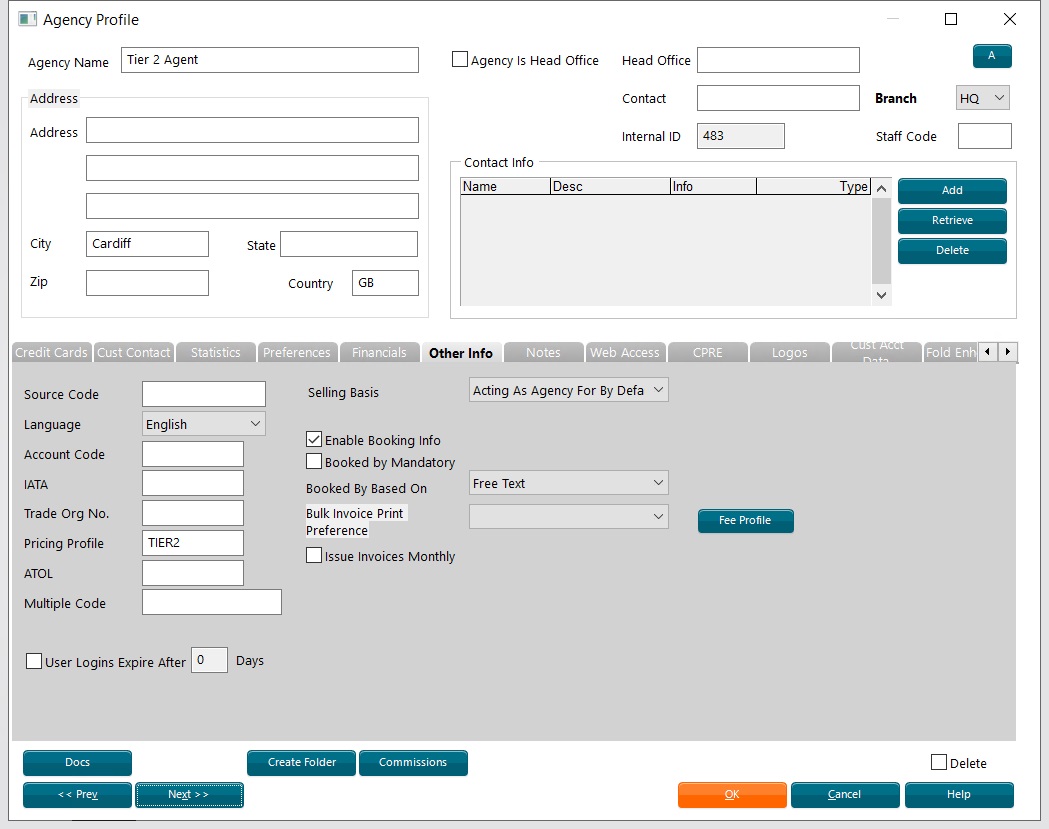Click the State field
Viewport: 1049px width, 829px height.
tap(349, 244)
